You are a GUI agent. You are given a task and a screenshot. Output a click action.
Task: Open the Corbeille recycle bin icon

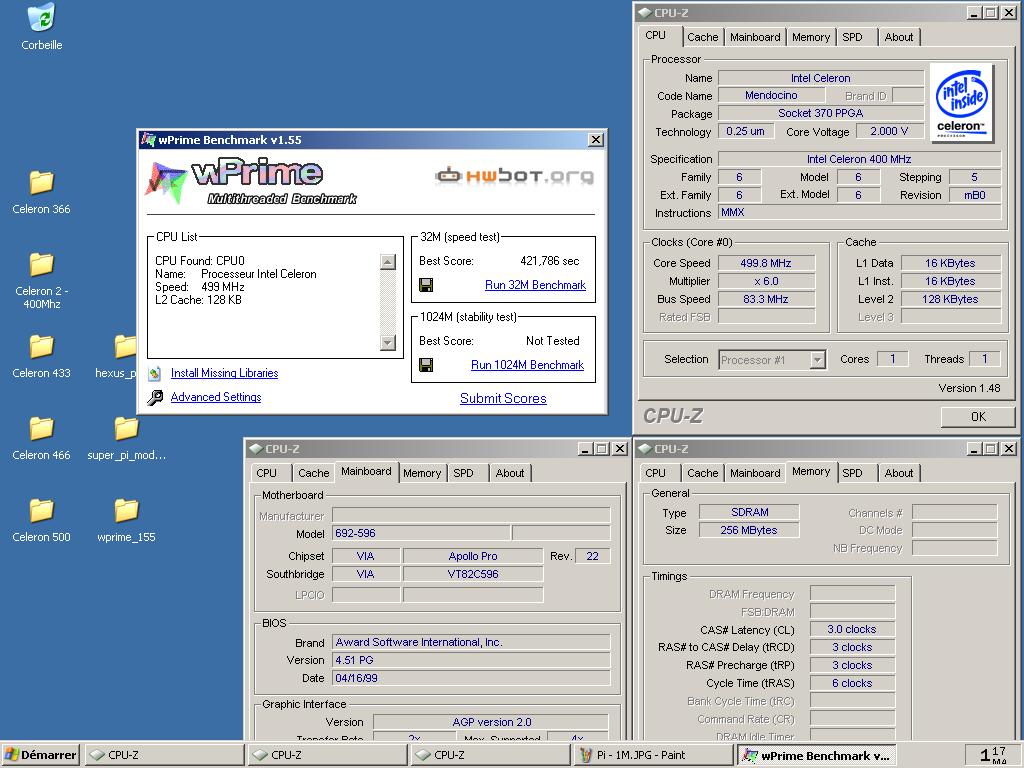coord(42,18)
